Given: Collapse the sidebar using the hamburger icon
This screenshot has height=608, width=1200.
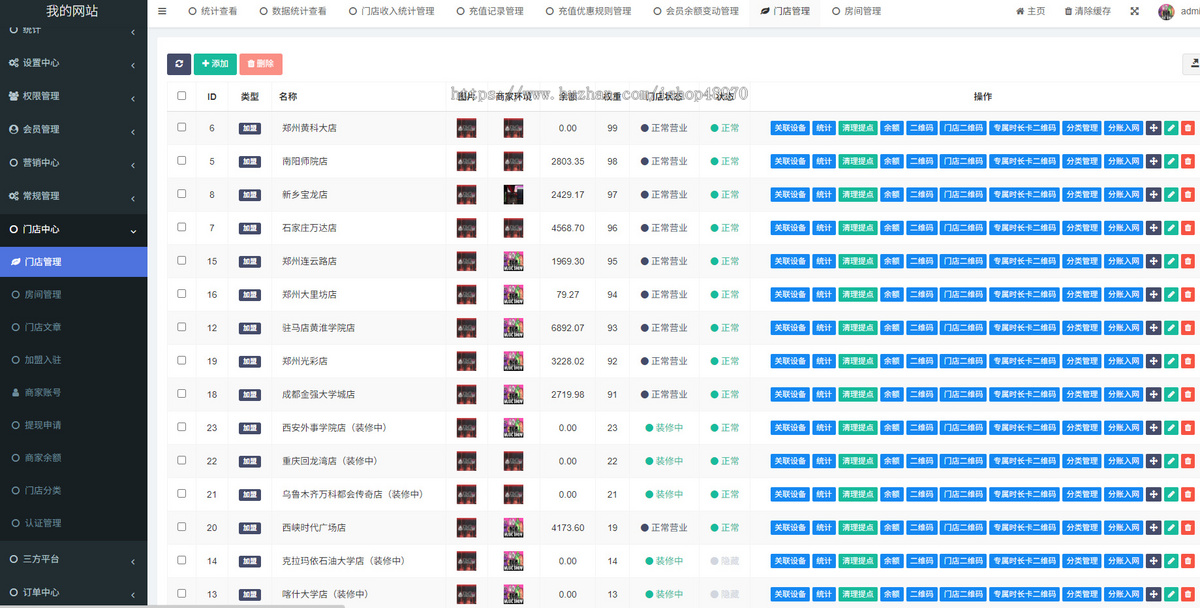Looking at the screenshot, I should [x=161, y=11].
